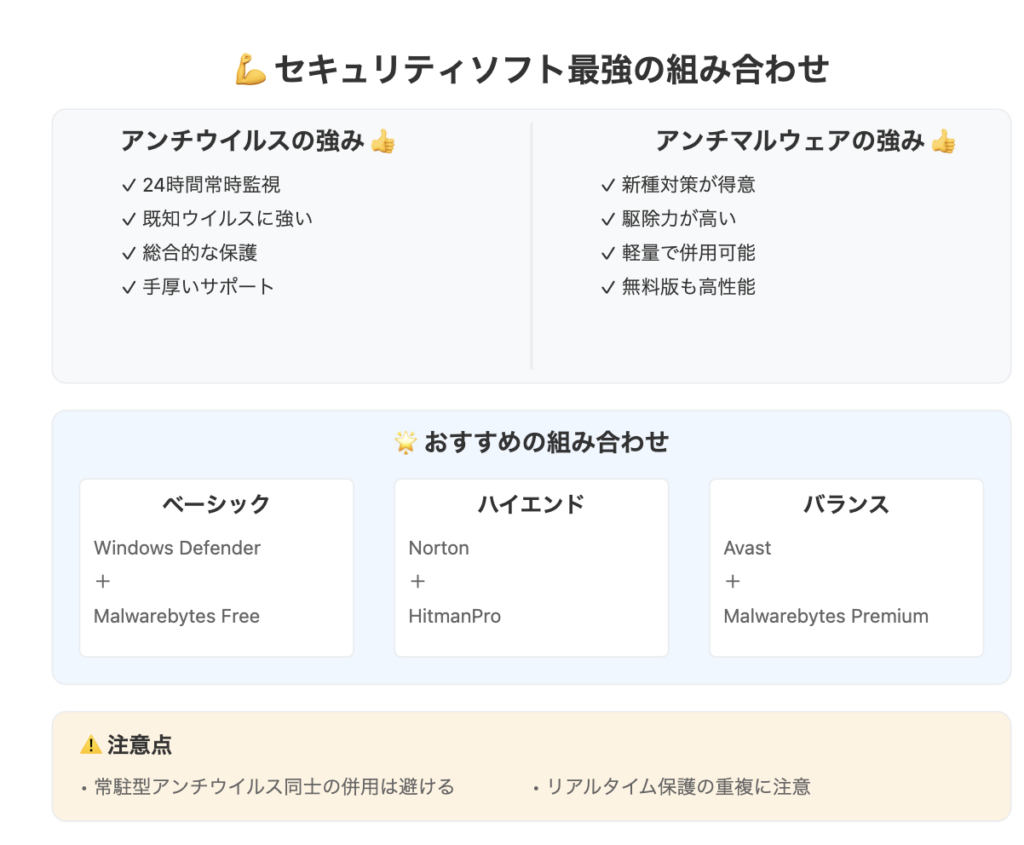The image size is (1024, 845).
Task: Click the text 24時間常時監視
Action: [212, 185]
